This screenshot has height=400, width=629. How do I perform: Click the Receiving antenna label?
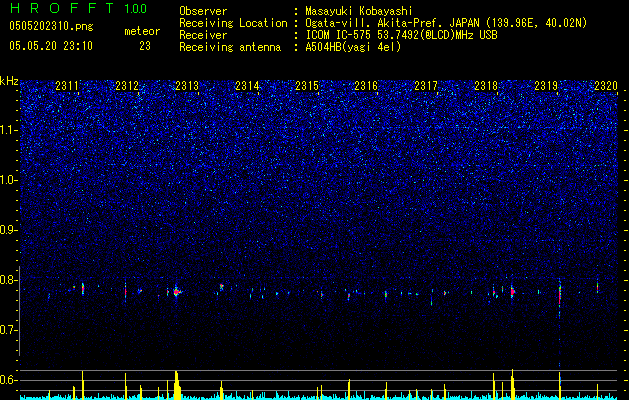(x=230, y=47)
